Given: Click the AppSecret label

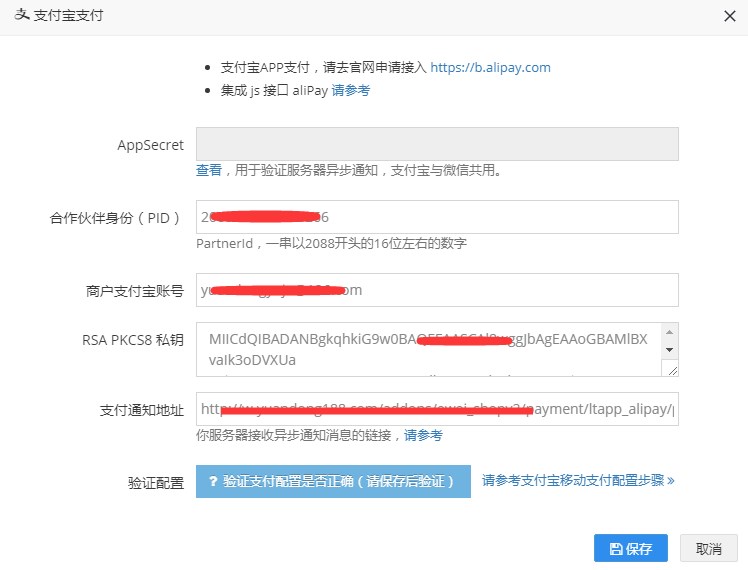Looking at the screenshot, I should (x=150, y=145).
